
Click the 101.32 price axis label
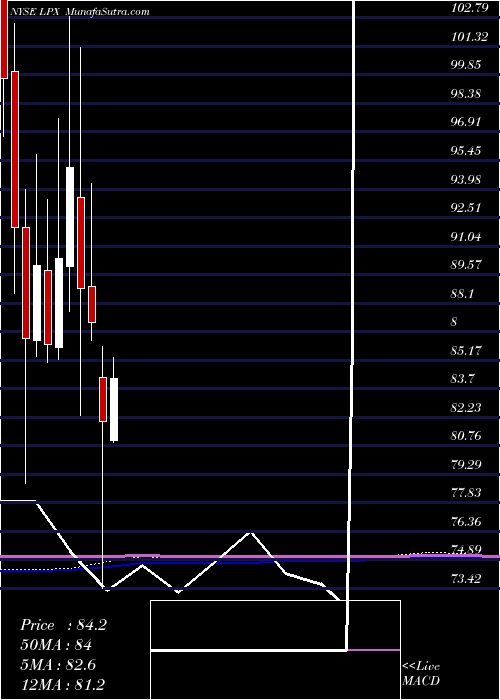[x=470, y=36]
